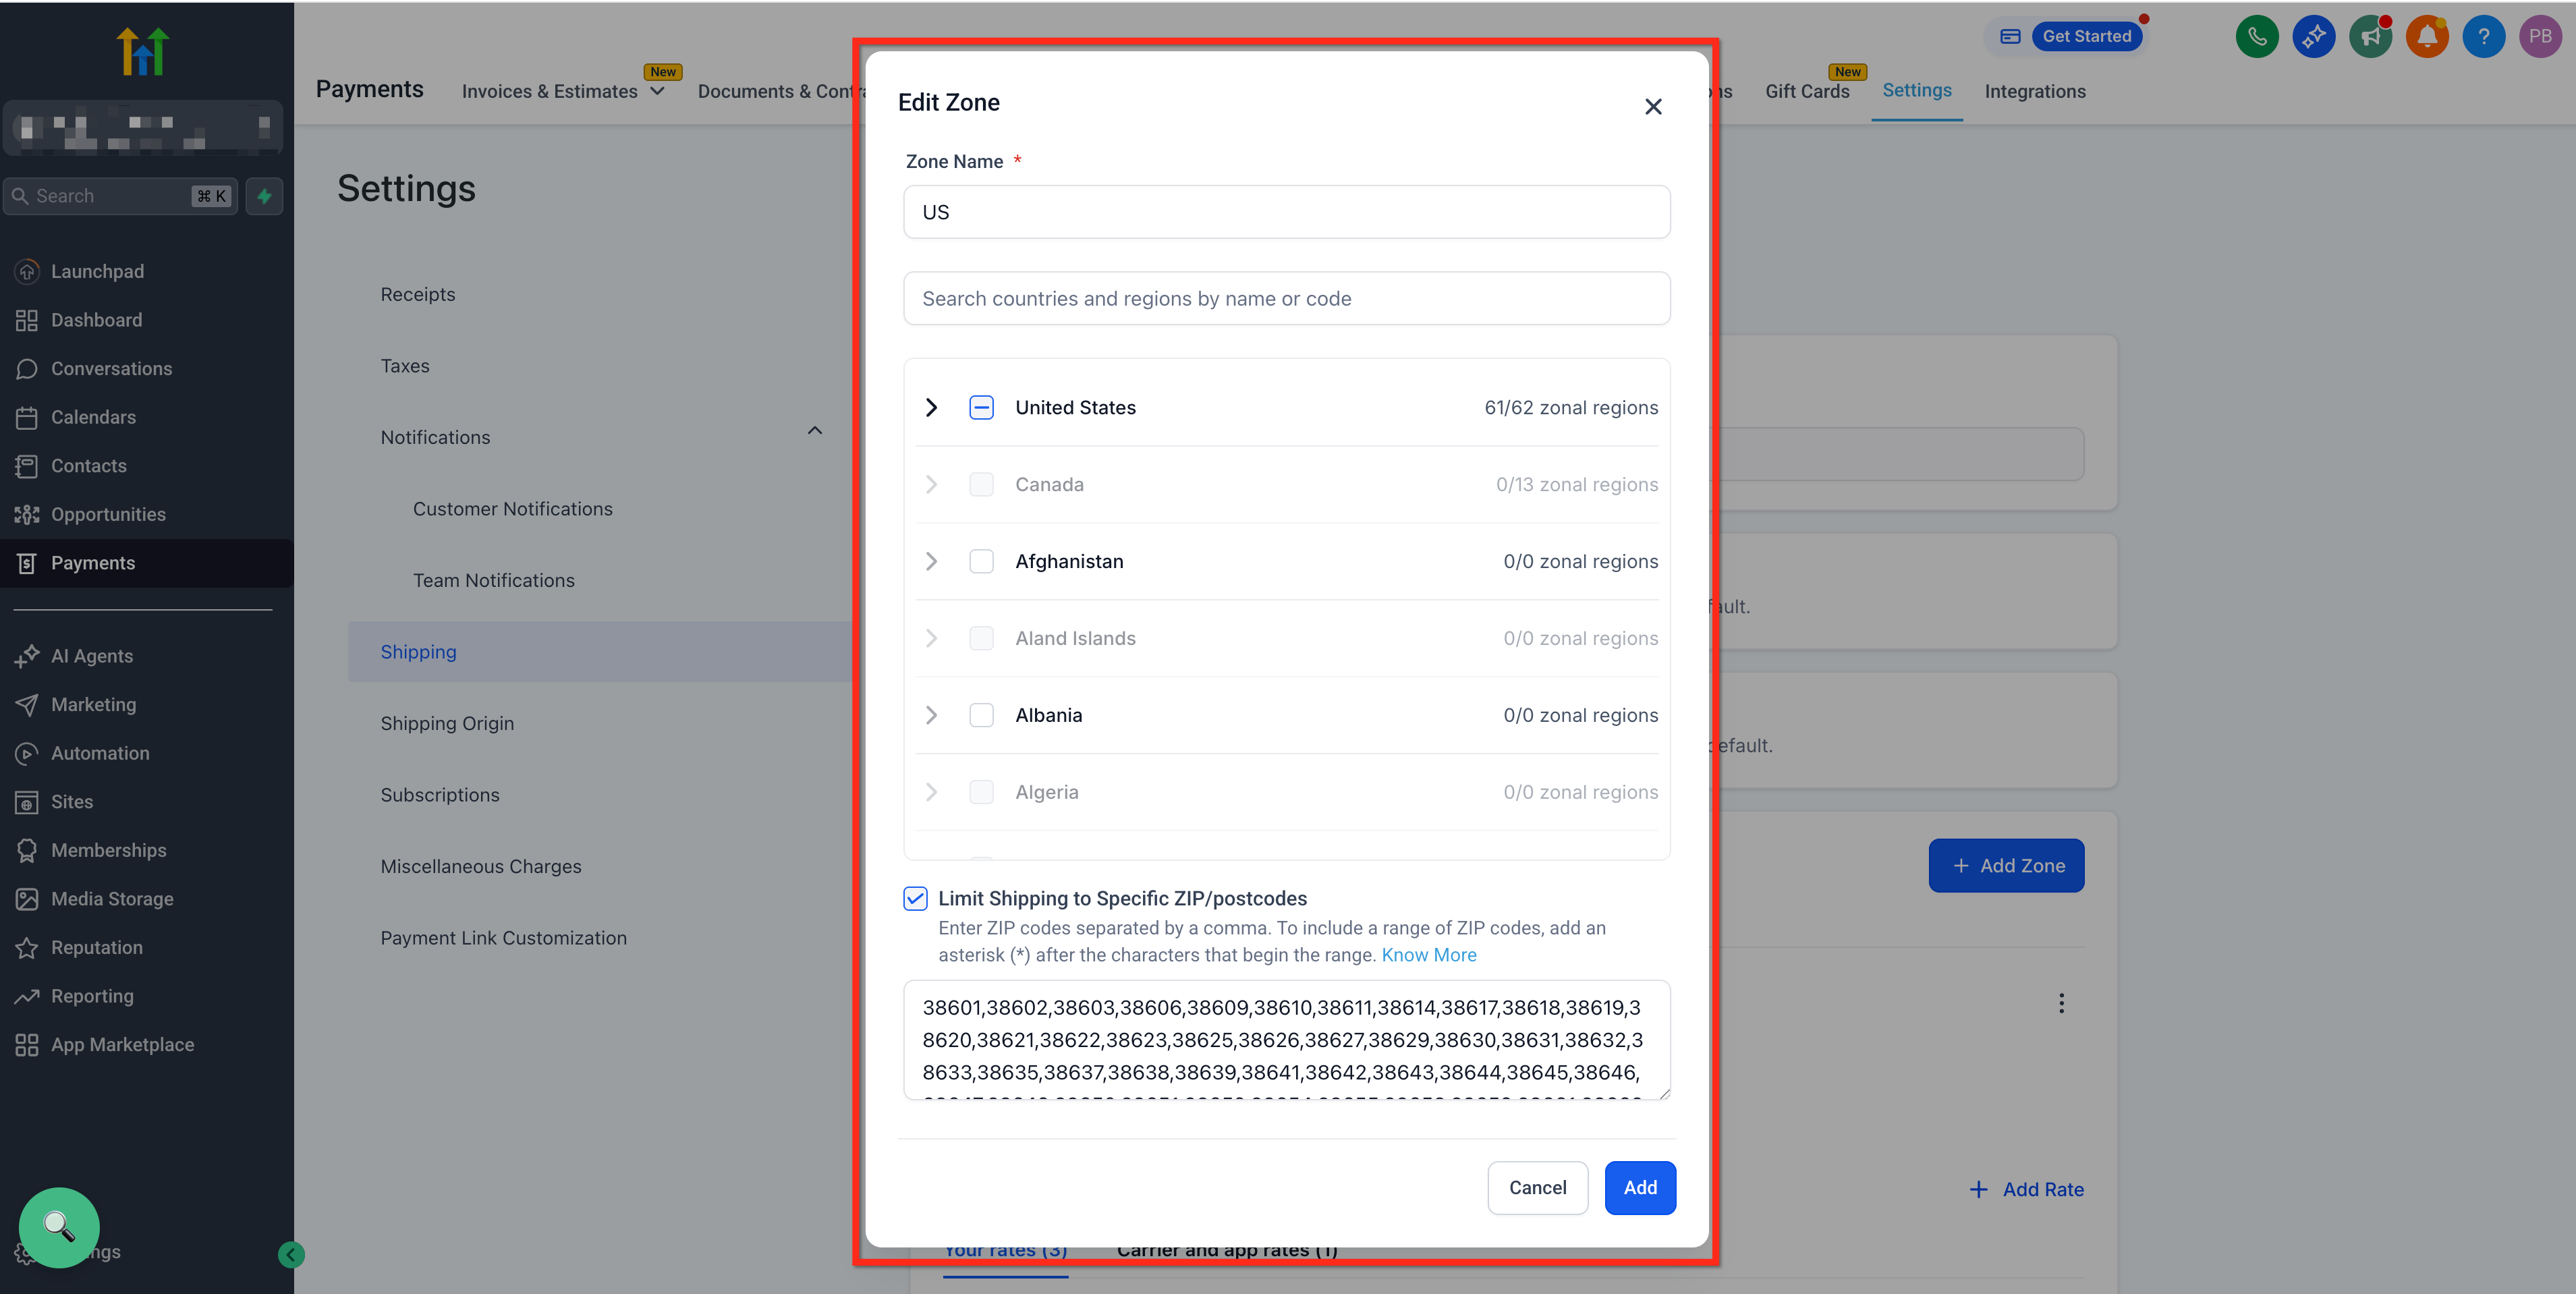Collapse the Notifications settings section

tap(814, 431)
